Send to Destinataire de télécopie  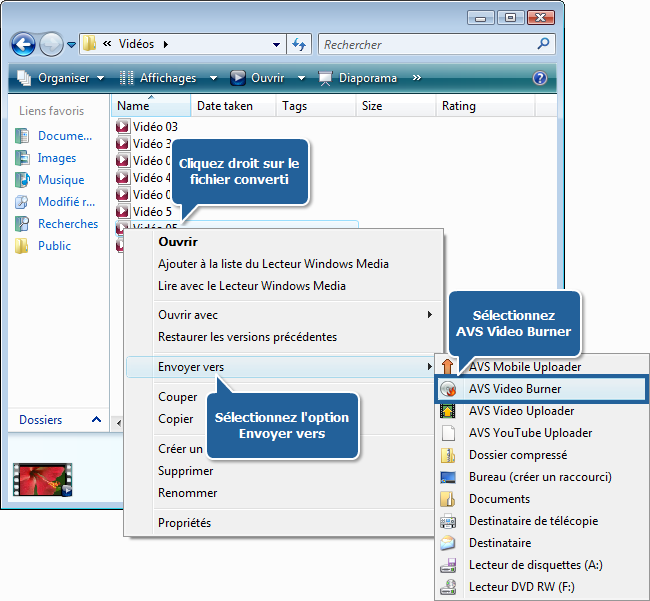tap(541, 521)
